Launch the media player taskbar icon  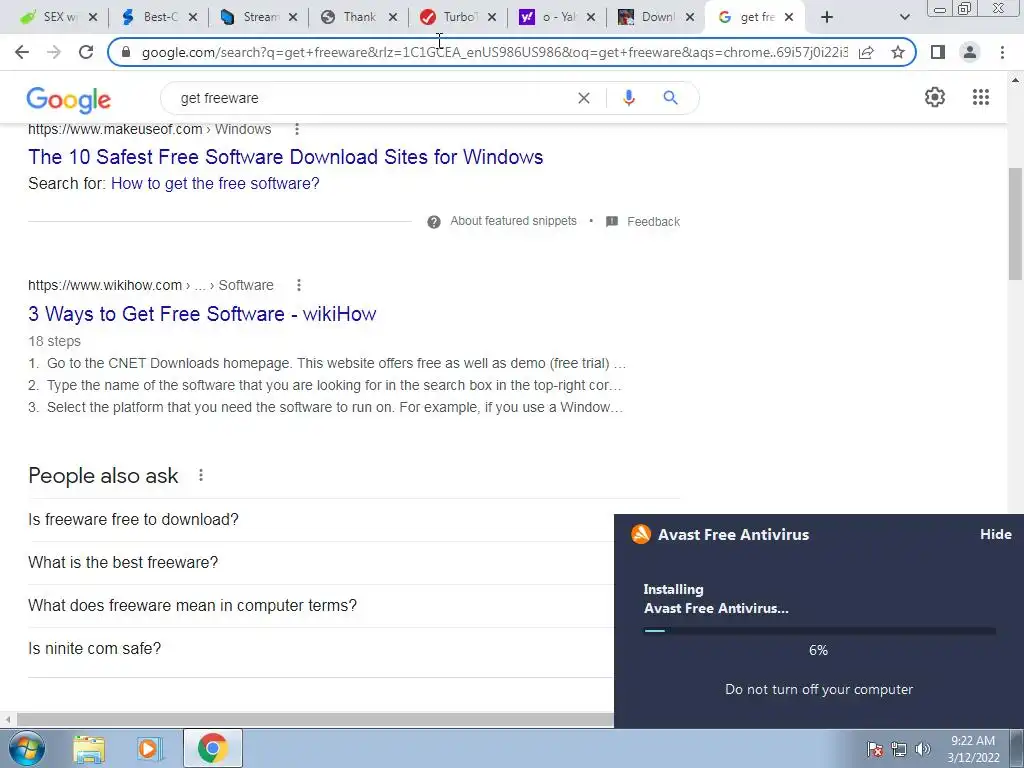click(x=150, y=748)
